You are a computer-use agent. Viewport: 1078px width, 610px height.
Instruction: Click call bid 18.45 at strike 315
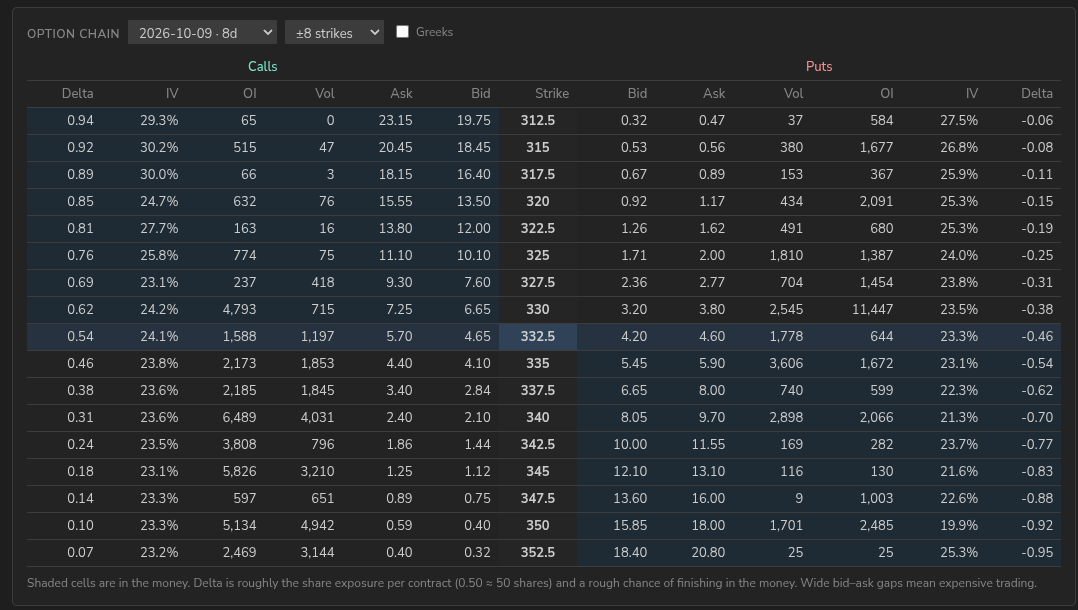coord(474,147)
